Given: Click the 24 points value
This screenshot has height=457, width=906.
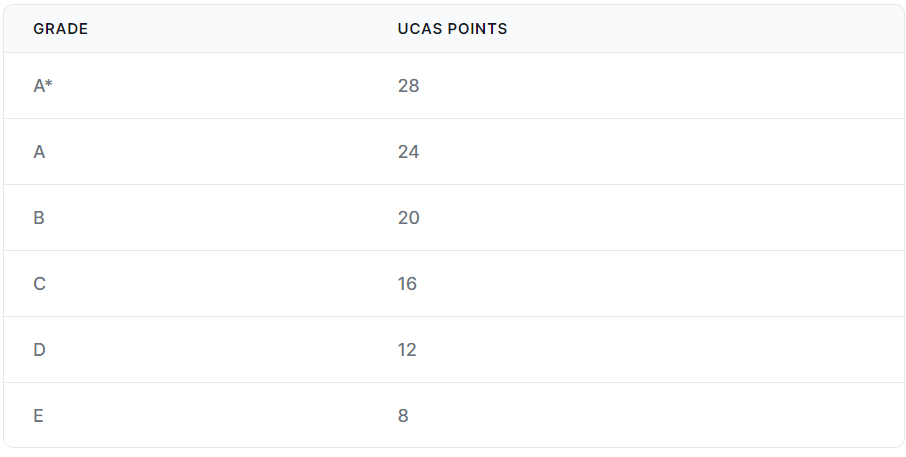Looking at the screenshot, I should pyautogui.click(x=409, y=152).
